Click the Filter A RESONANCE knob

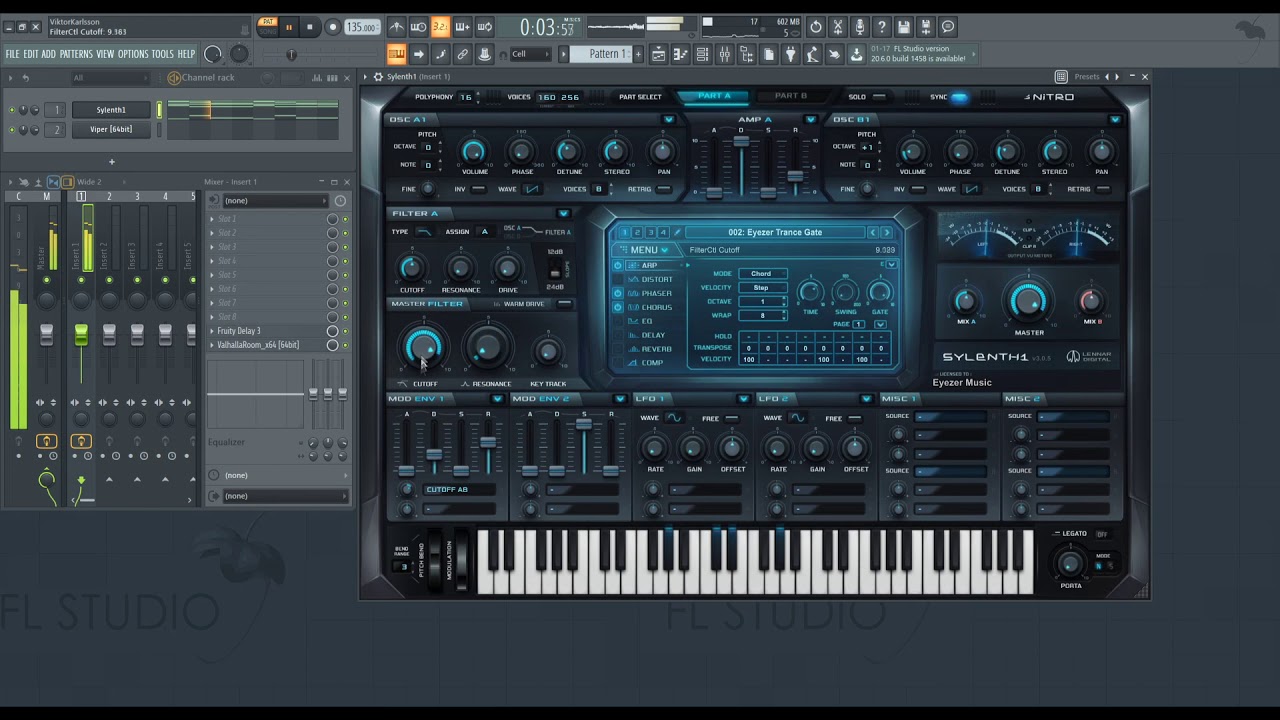[459, 268]
